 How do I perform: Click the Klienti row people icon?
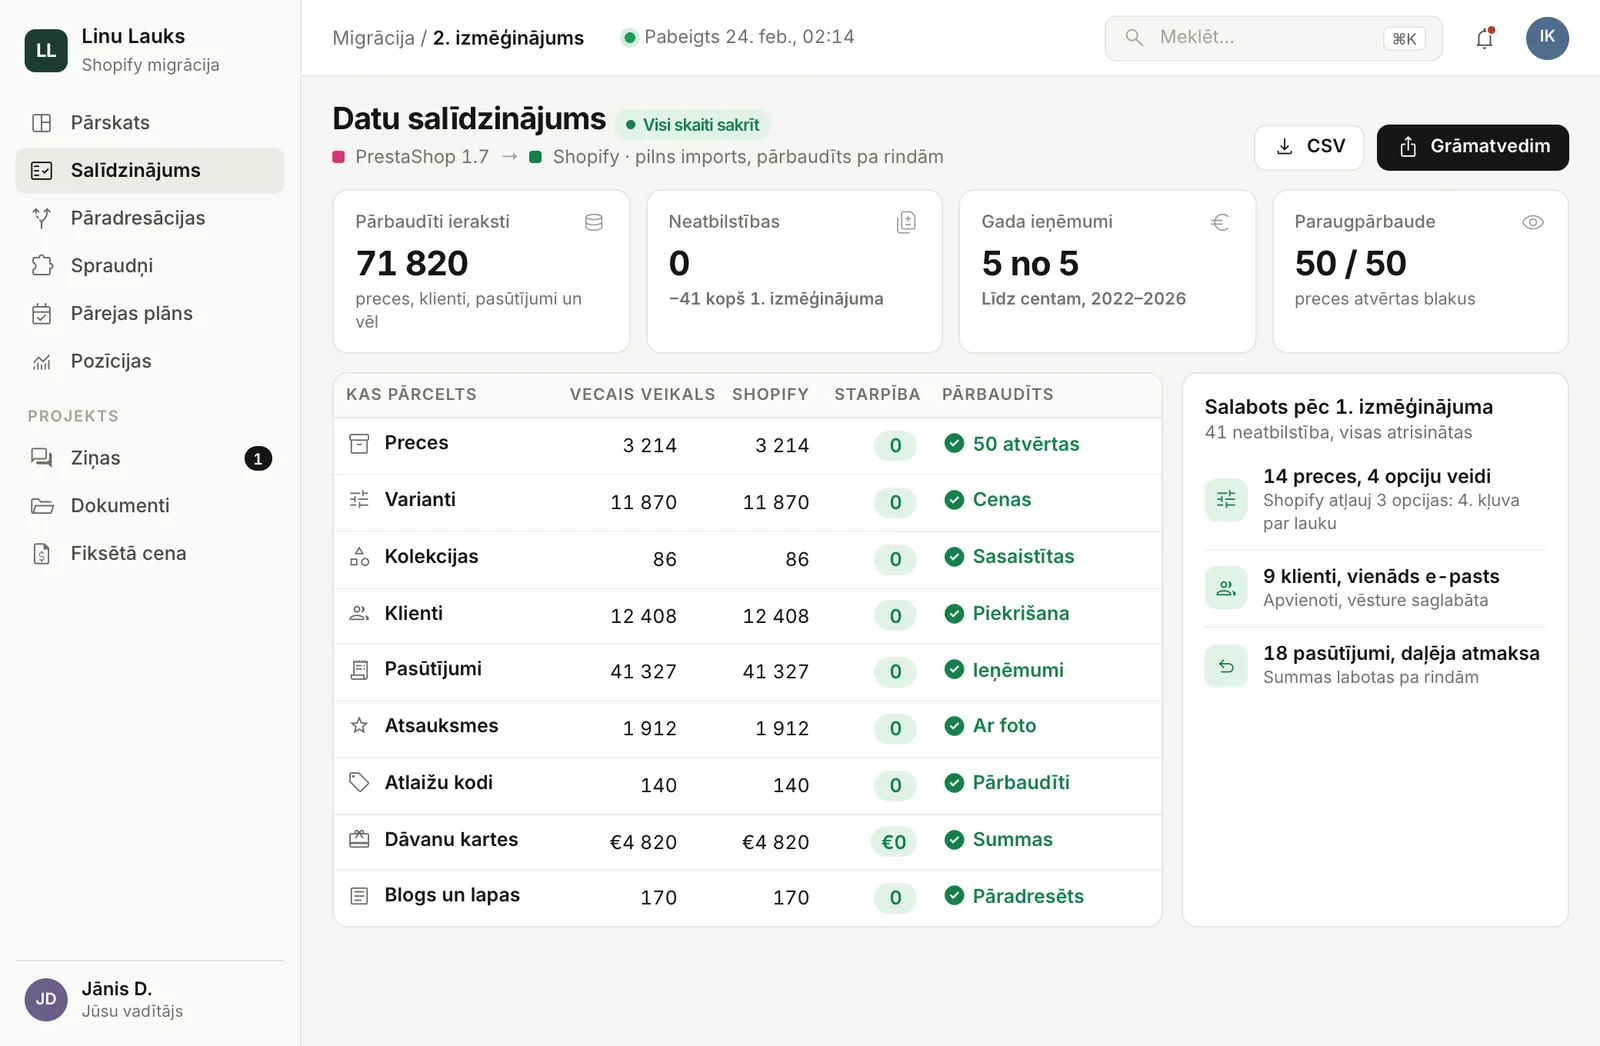click(359, 613)
